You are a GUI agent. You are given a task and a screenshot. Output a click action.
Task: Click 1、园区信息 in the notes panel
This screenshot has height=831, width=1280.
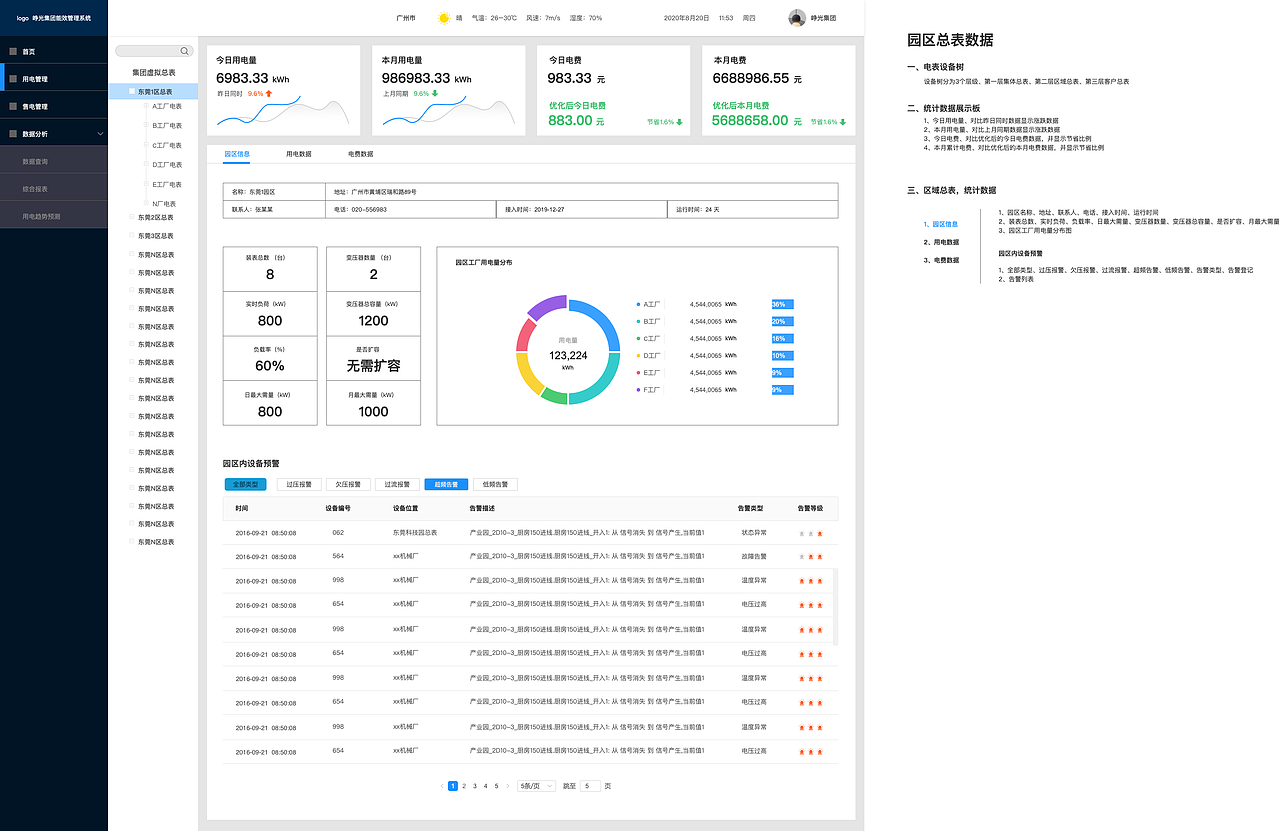(940, 224)
